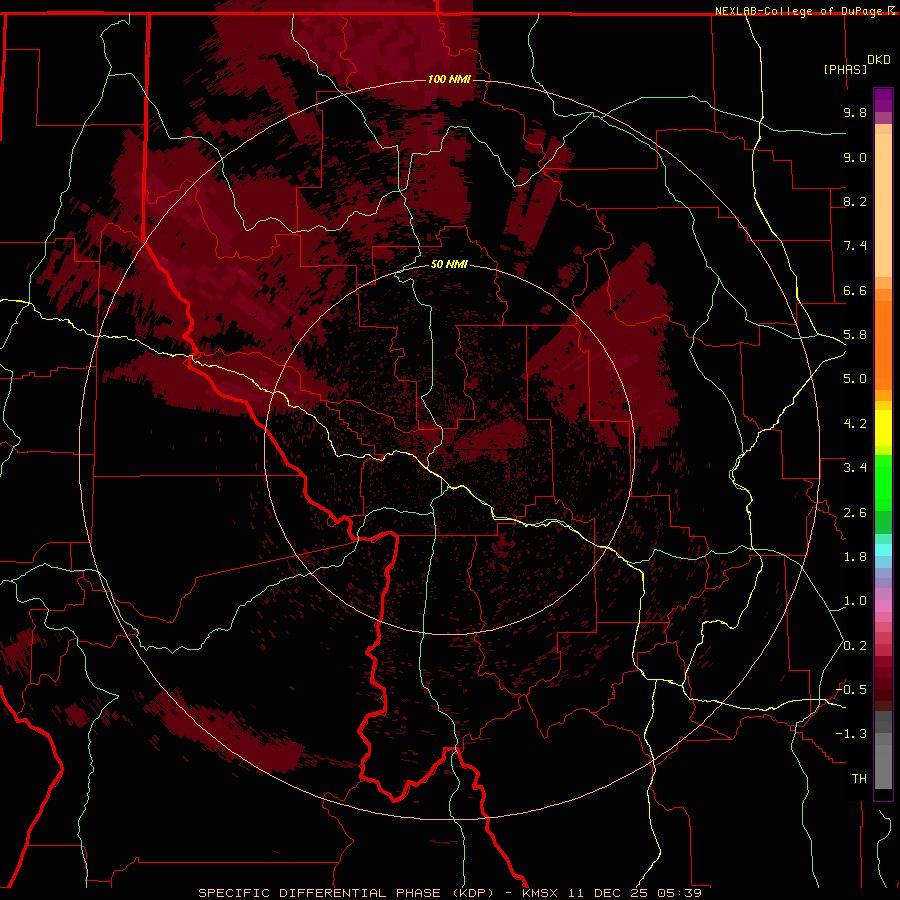Pick the pink segment of the color bar
The width and height of the screenshot is (900, 900).
[883, 606]
